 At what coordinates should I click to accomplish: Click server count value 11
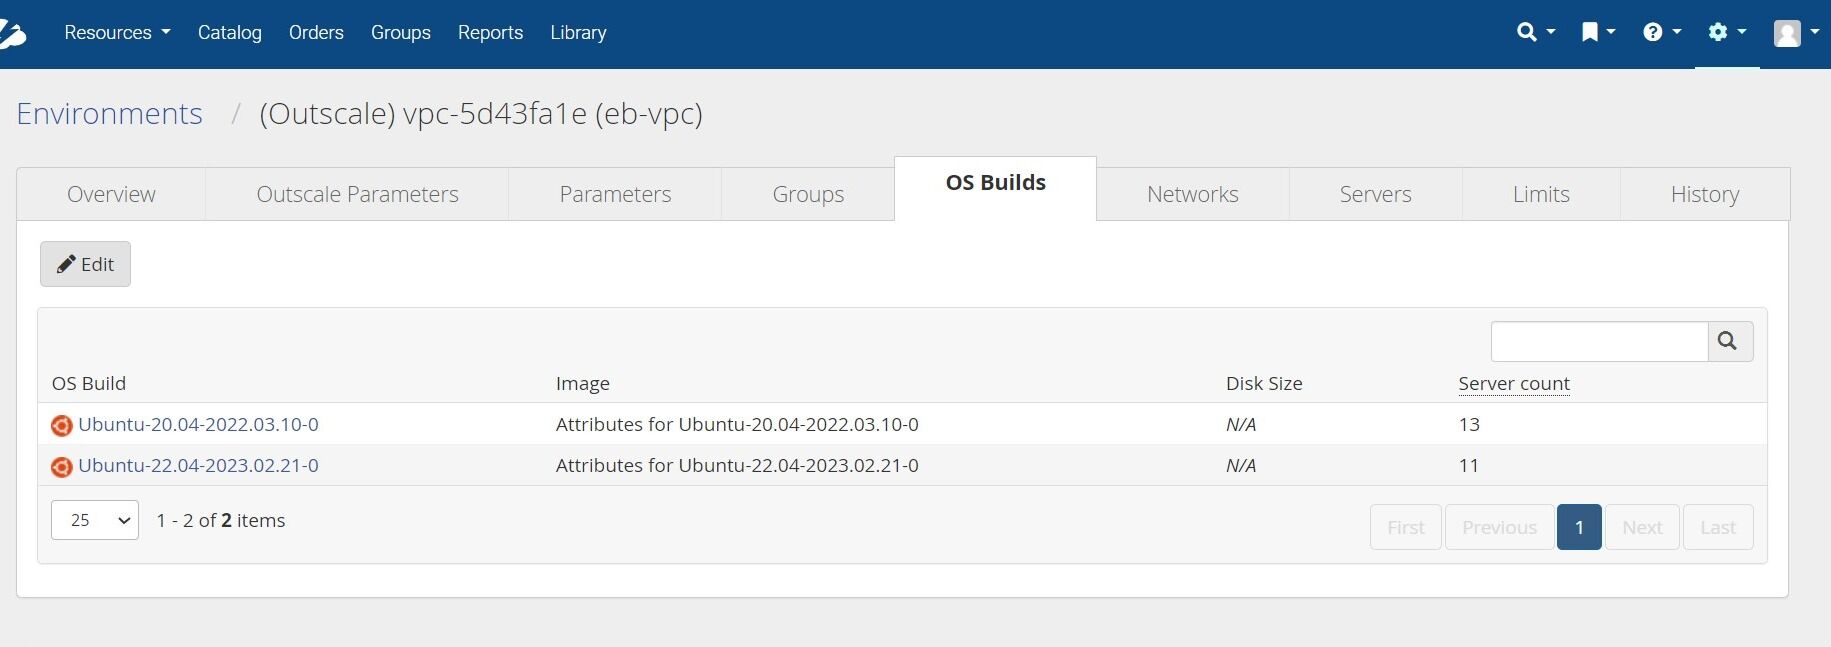point(1469,466)
